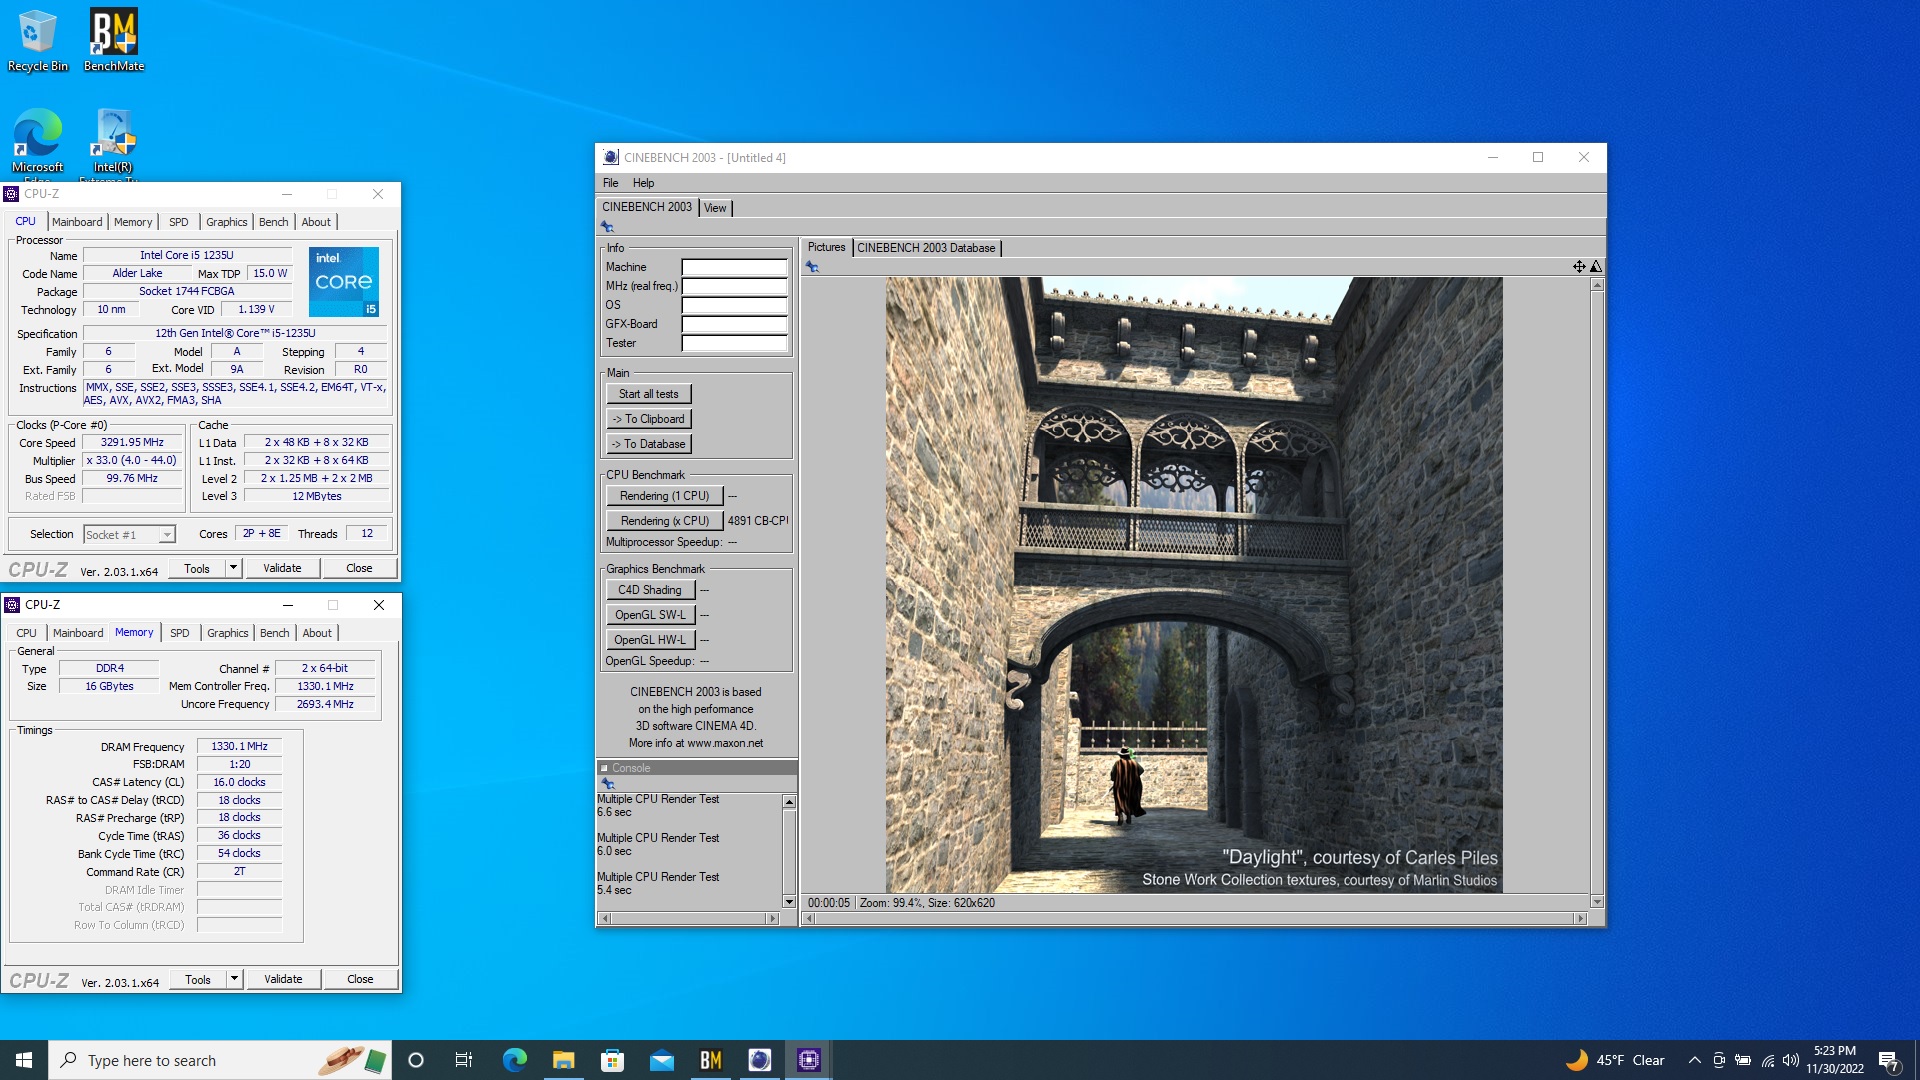Viewport: 1920px width, 1080px height.
Task: Open the Recycle Bin desktop icon
Action: click(x=38, y=40)
